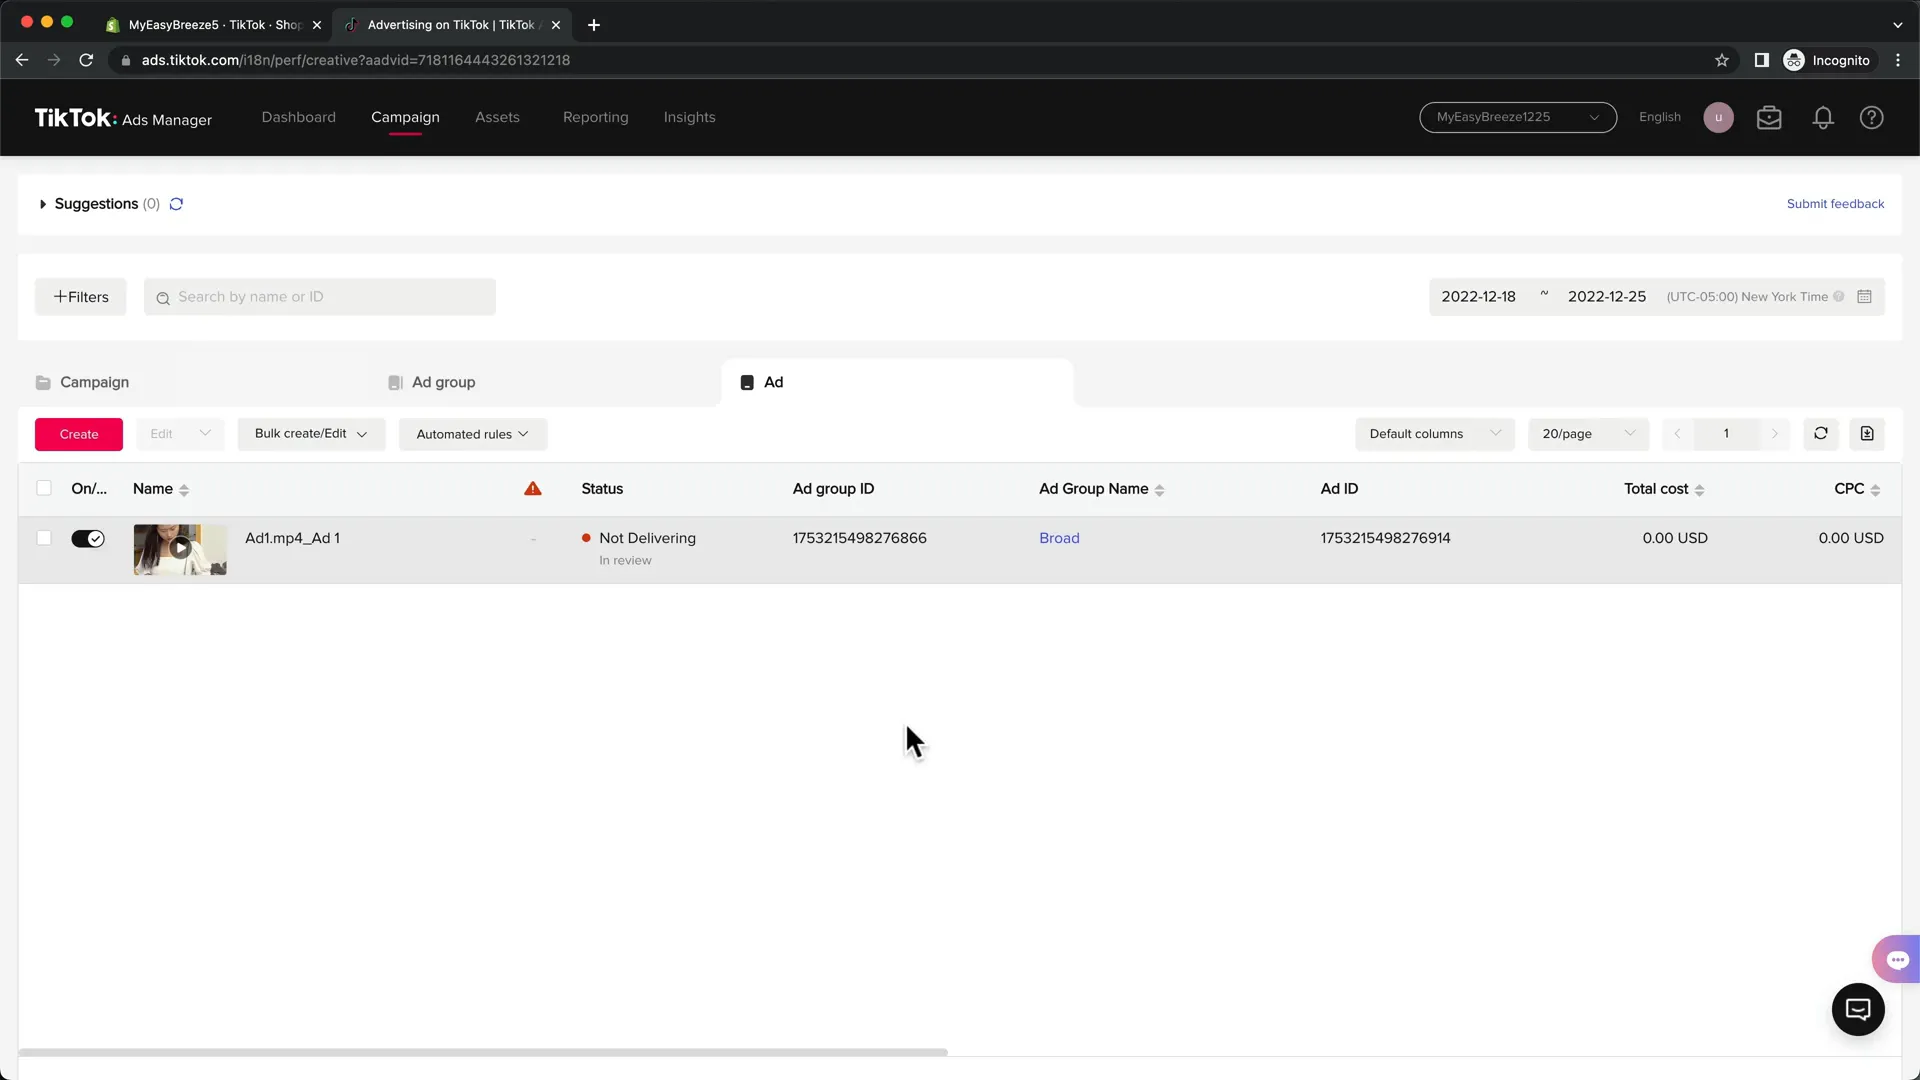
Task: Open browser side panel icon
Action: pyautogui.click(x=1762, y=60)
